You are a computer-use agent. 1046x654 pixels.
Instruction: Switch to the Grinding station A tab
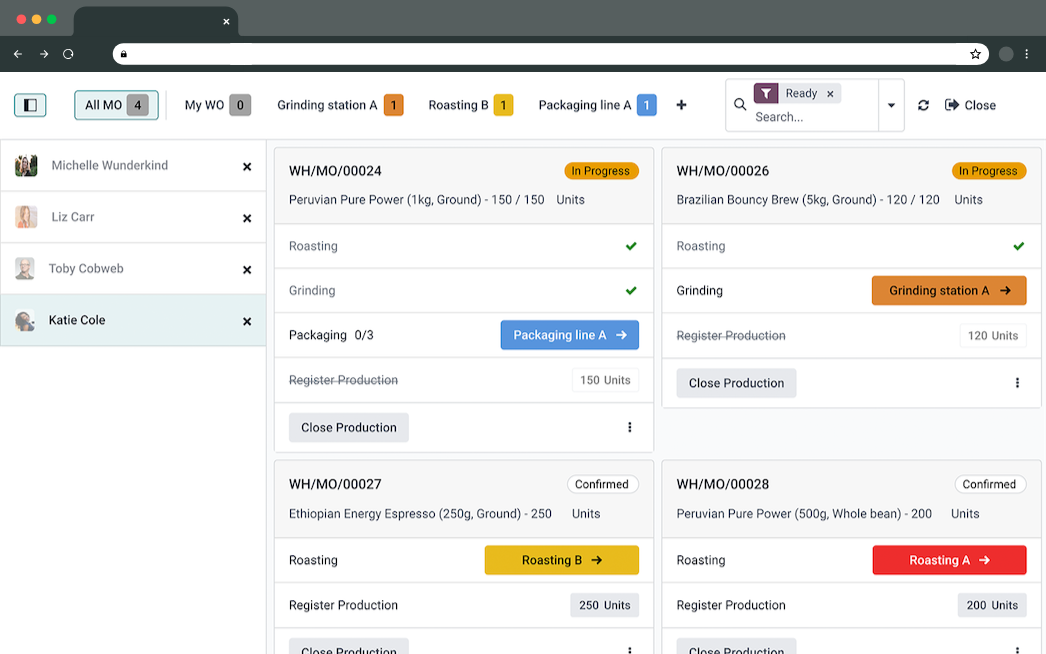(339, 105)
